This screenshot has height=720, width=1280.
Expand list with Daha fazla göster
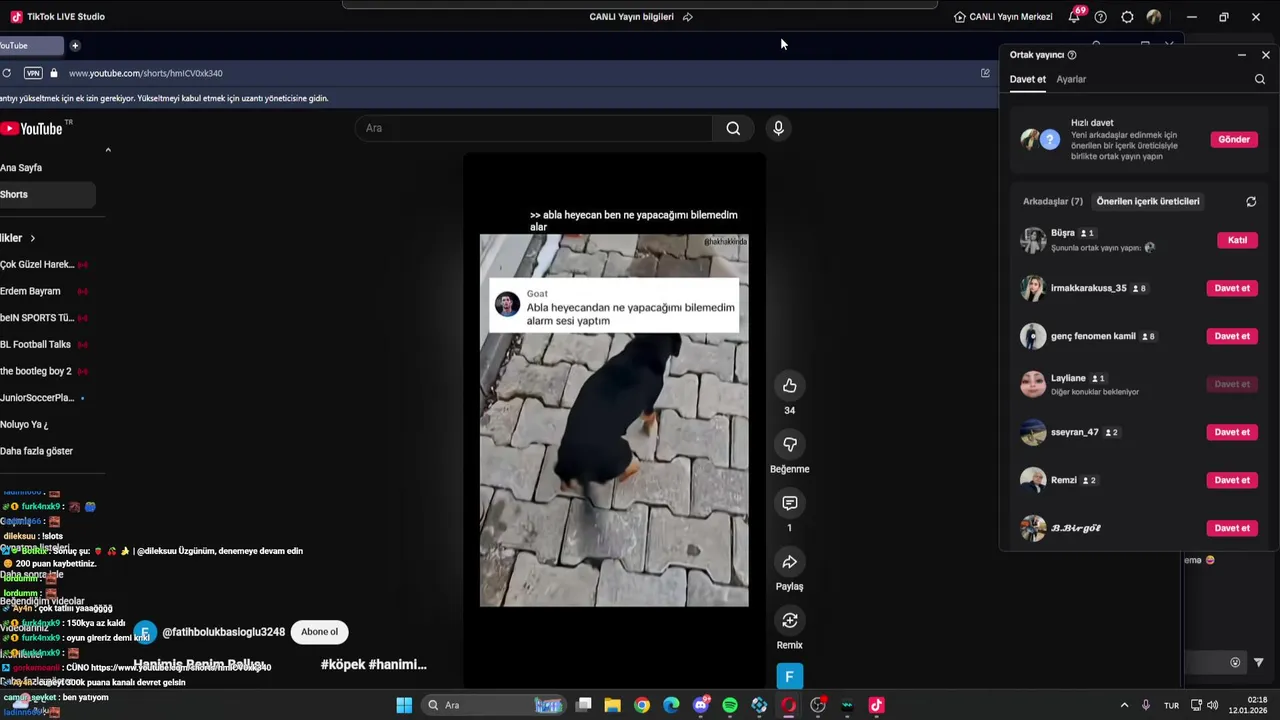point(37,451)
